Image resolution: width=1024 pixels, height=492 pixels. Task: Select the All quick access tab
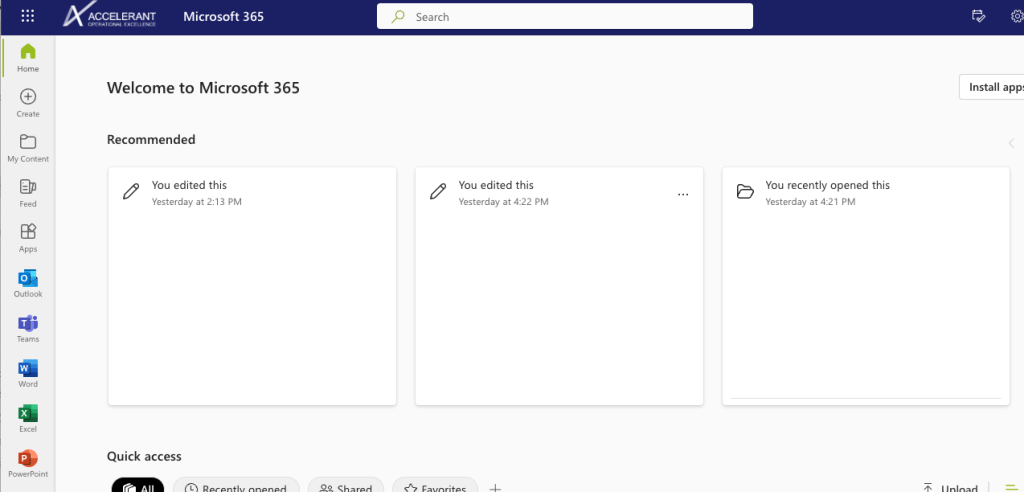coord(138,488)
